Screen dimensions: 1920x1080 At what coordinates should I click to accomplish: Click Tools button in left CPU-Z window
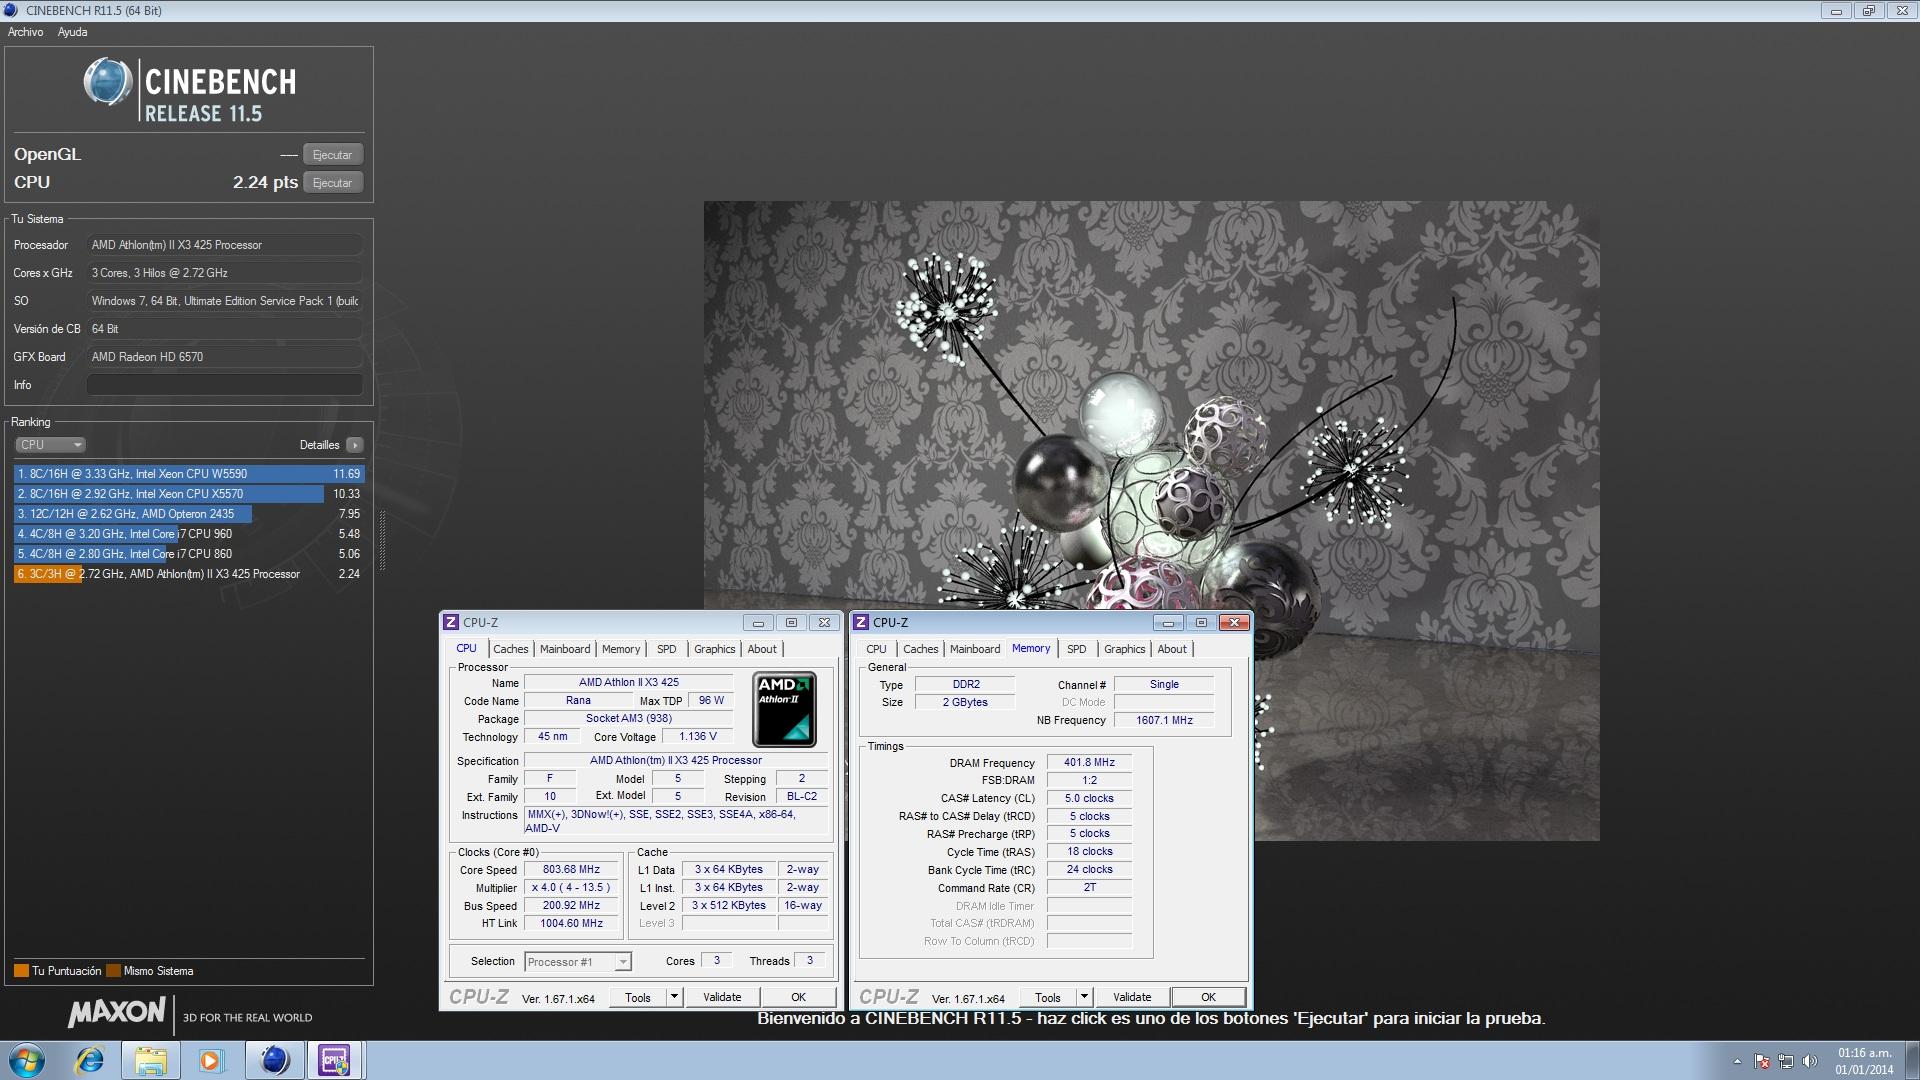point(638,997)
